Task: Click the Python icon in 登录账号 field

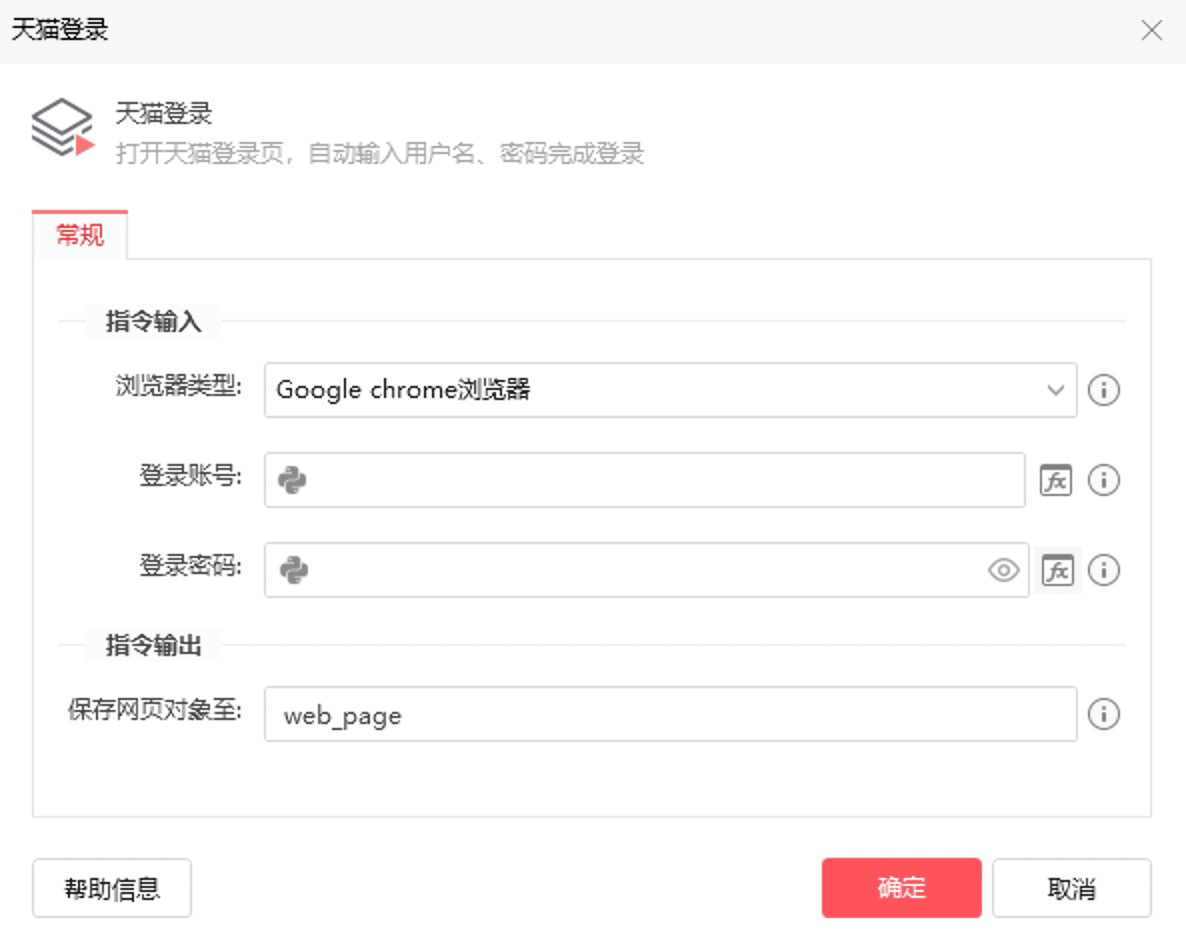Action: tap(292, 480)
